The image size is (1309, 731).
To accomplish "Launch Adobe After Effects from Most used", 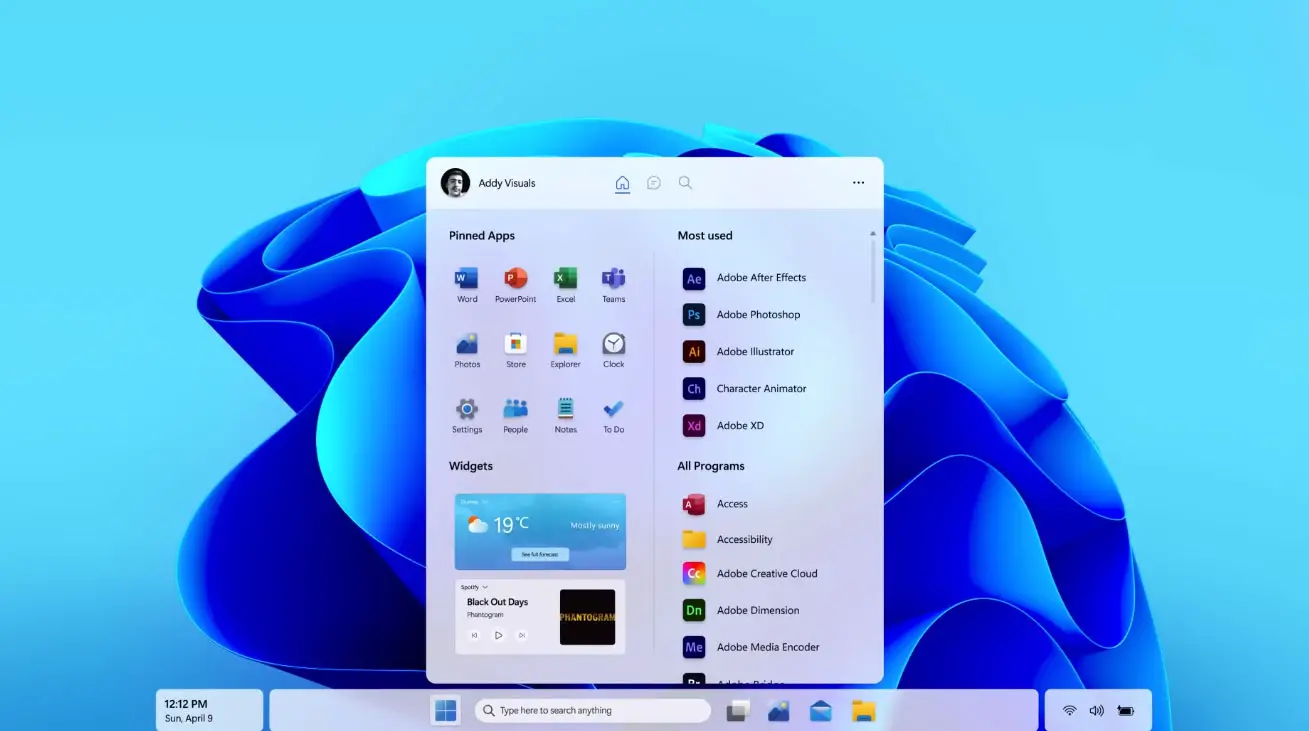I will (x=745, y=278).
